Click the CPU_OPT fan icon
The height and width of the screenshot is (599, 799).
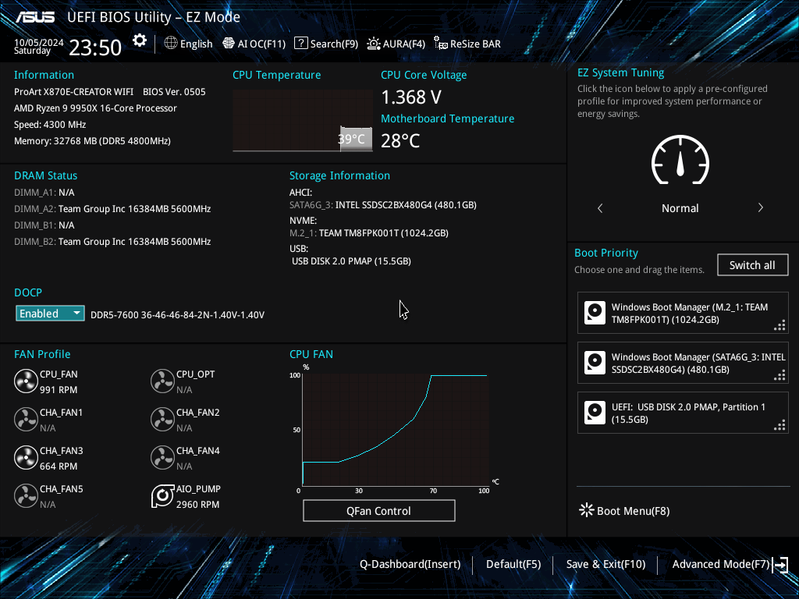(163, 381)
